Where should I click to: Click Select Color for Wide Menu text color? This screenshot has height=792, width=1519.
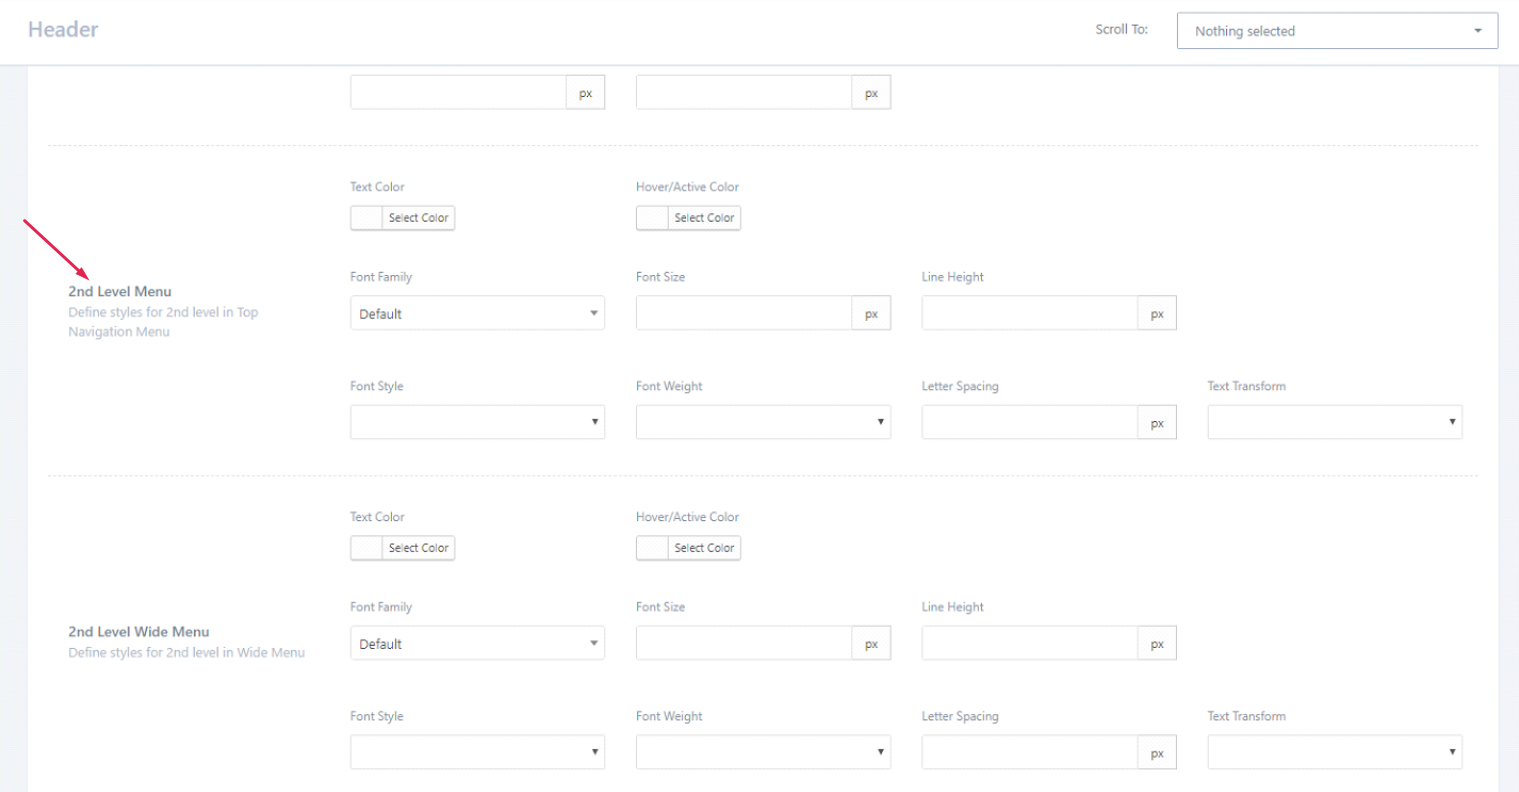(x=418, y=548)
